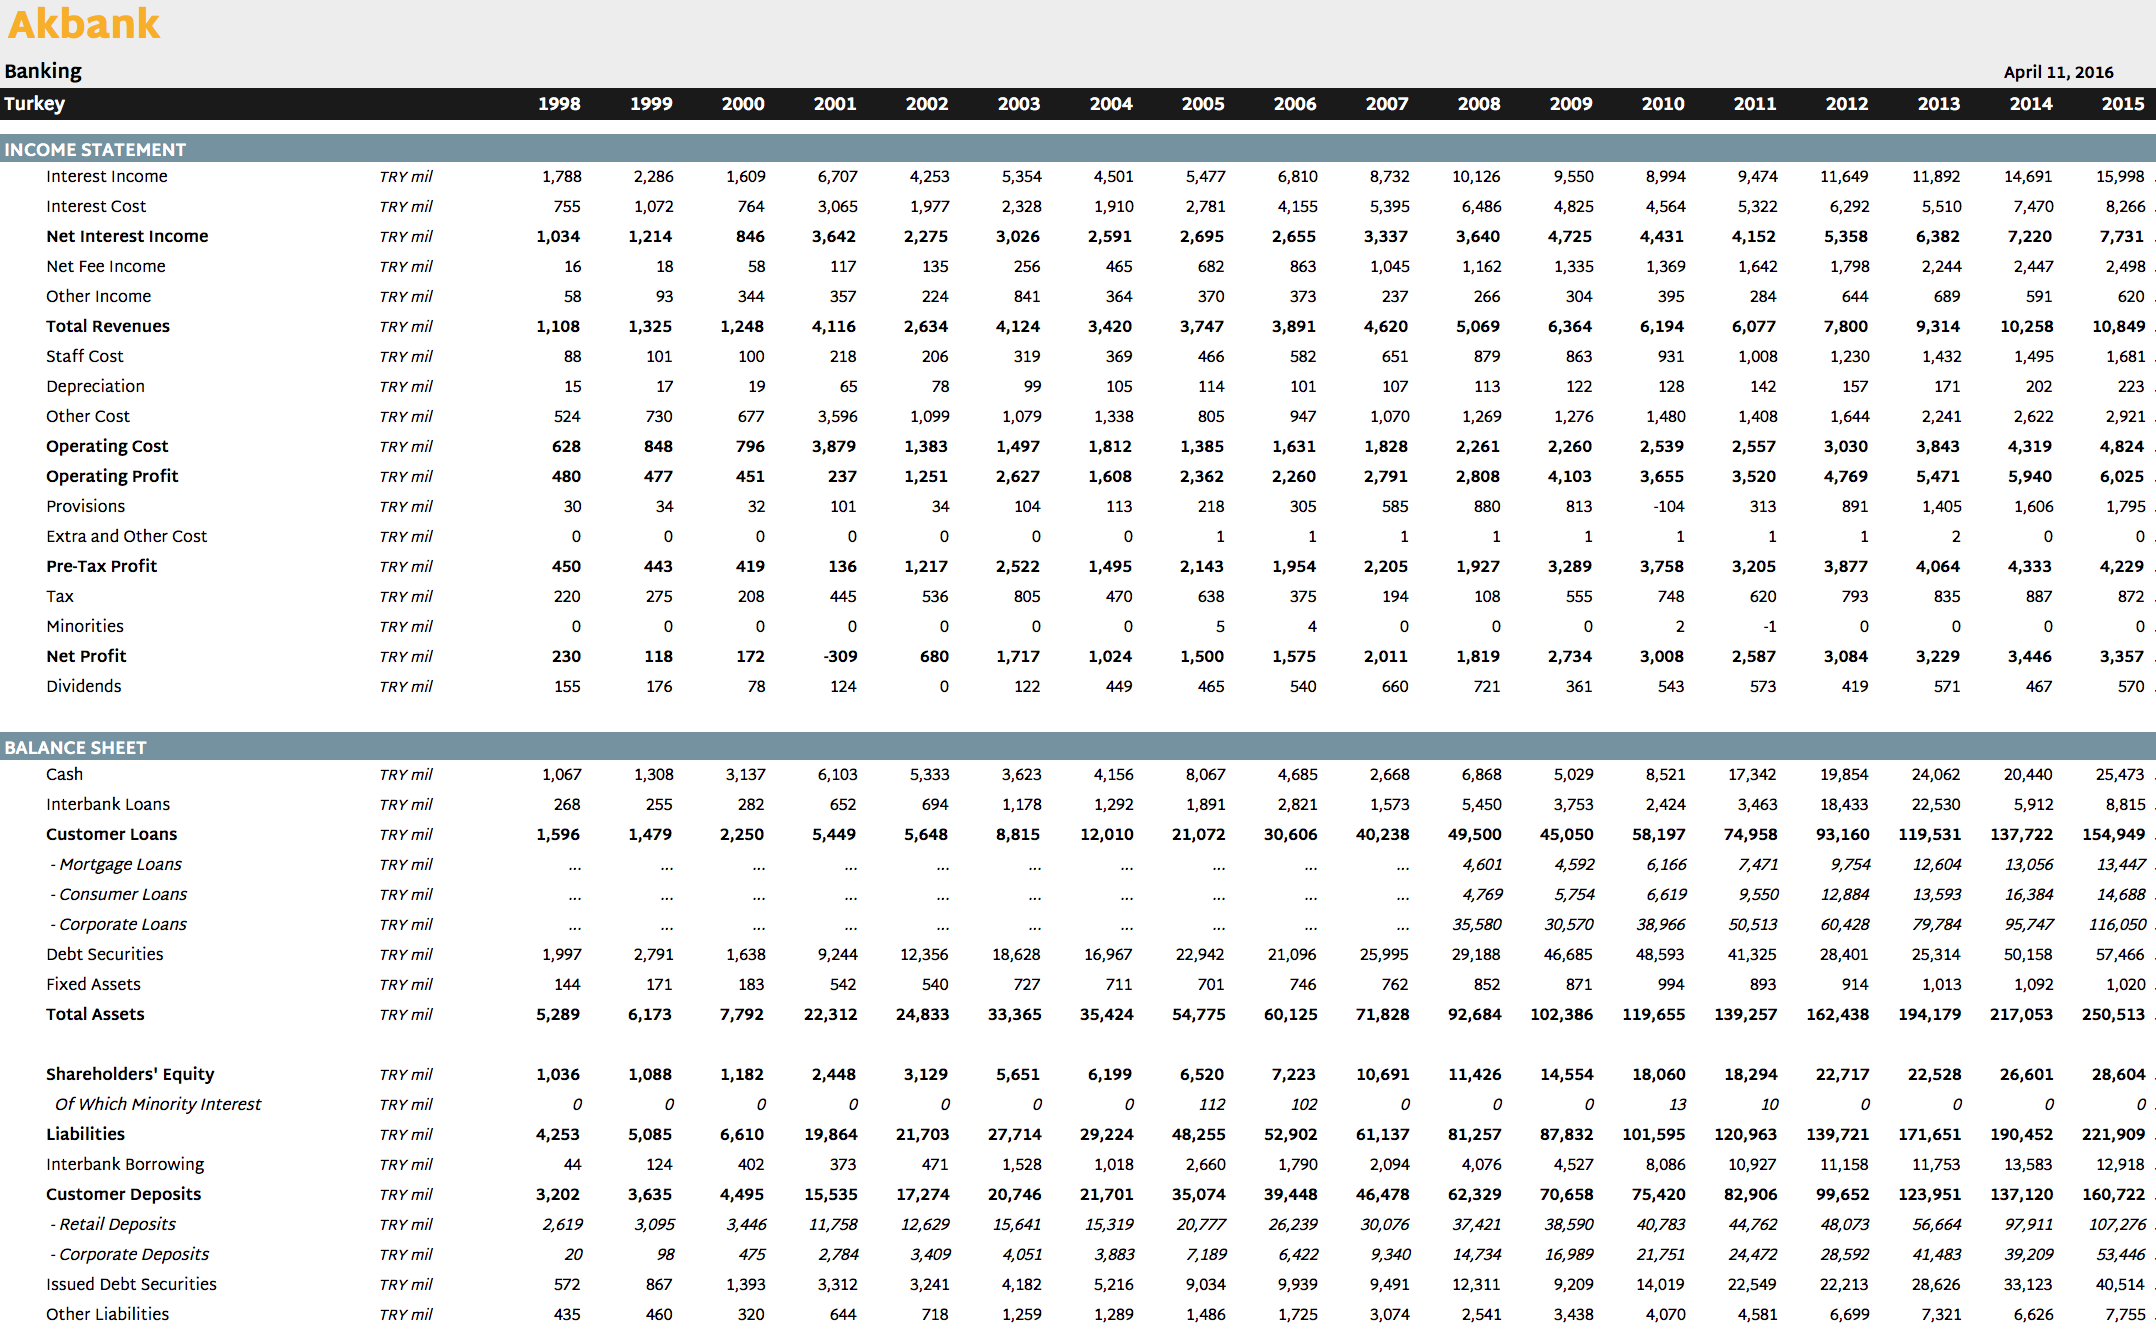Select the 2015 Corporate Loans value 116,050

(2118, 924)
